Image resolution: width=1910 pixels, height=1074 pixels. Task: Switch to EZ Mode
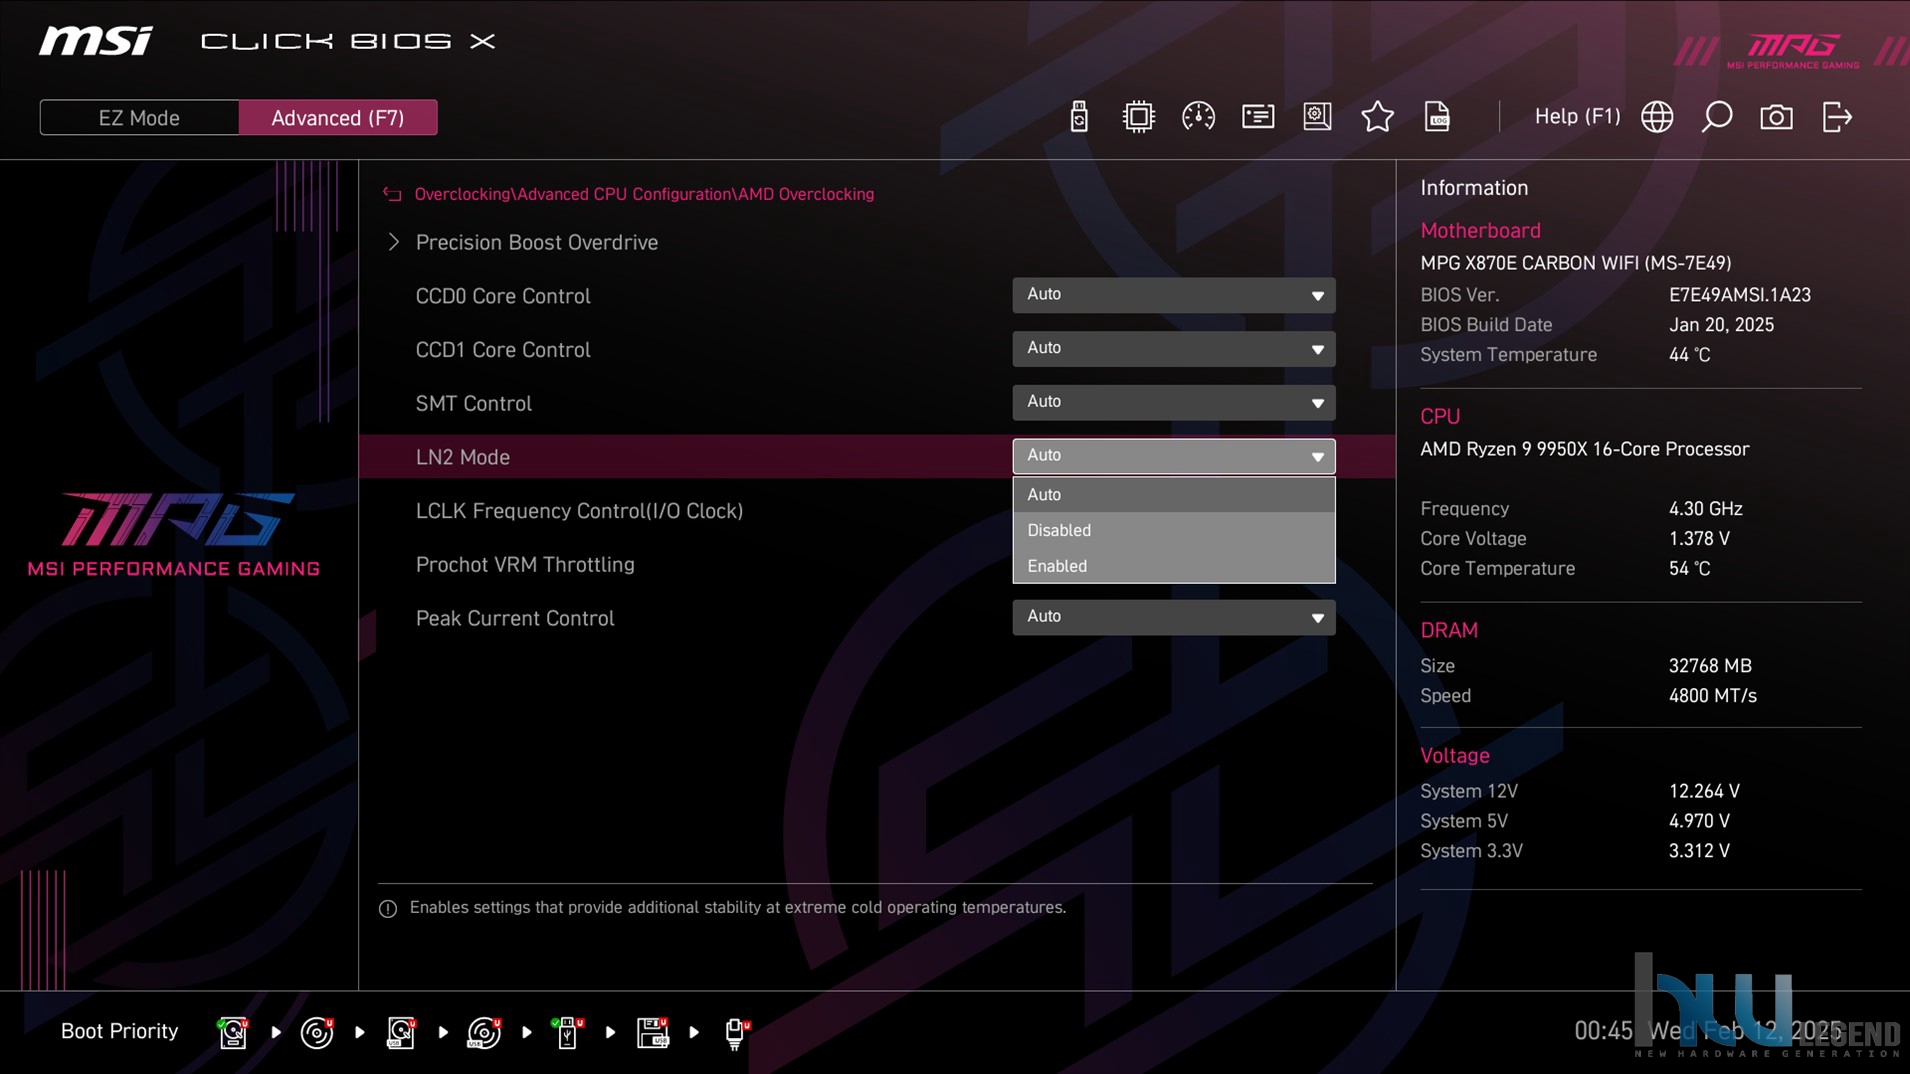pyautogui.click(x=139, y=118)
